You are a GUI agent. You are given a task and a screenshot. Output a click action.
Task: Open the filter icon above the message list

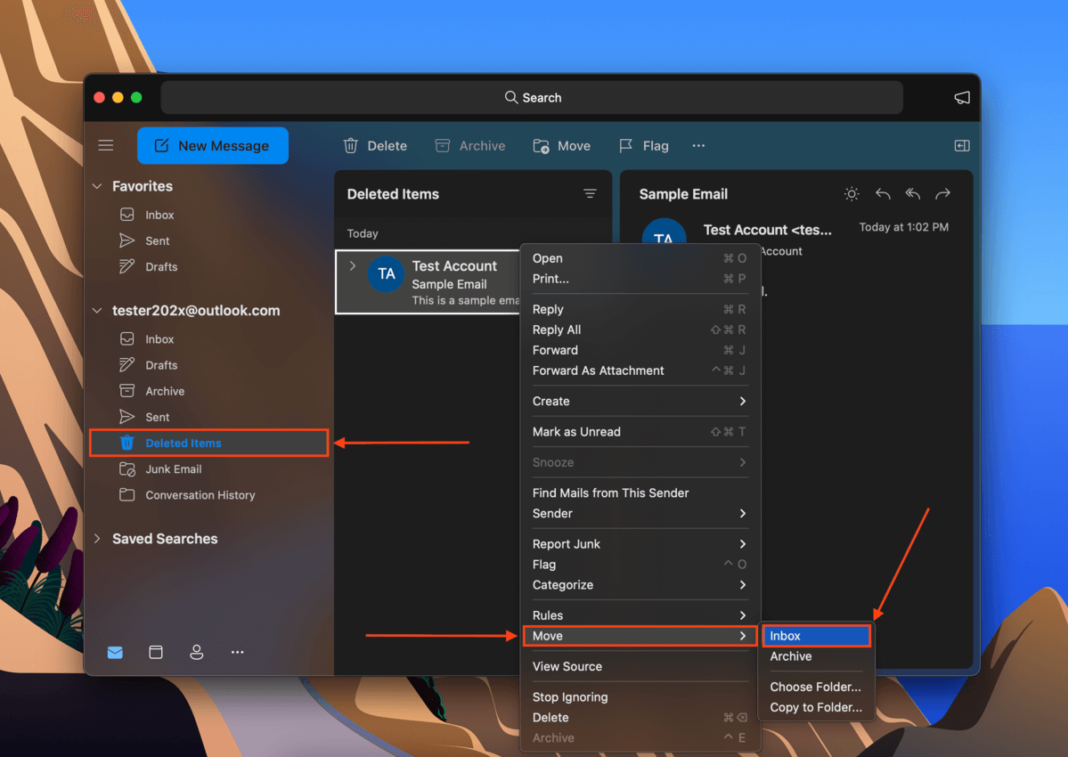[590, 193]
